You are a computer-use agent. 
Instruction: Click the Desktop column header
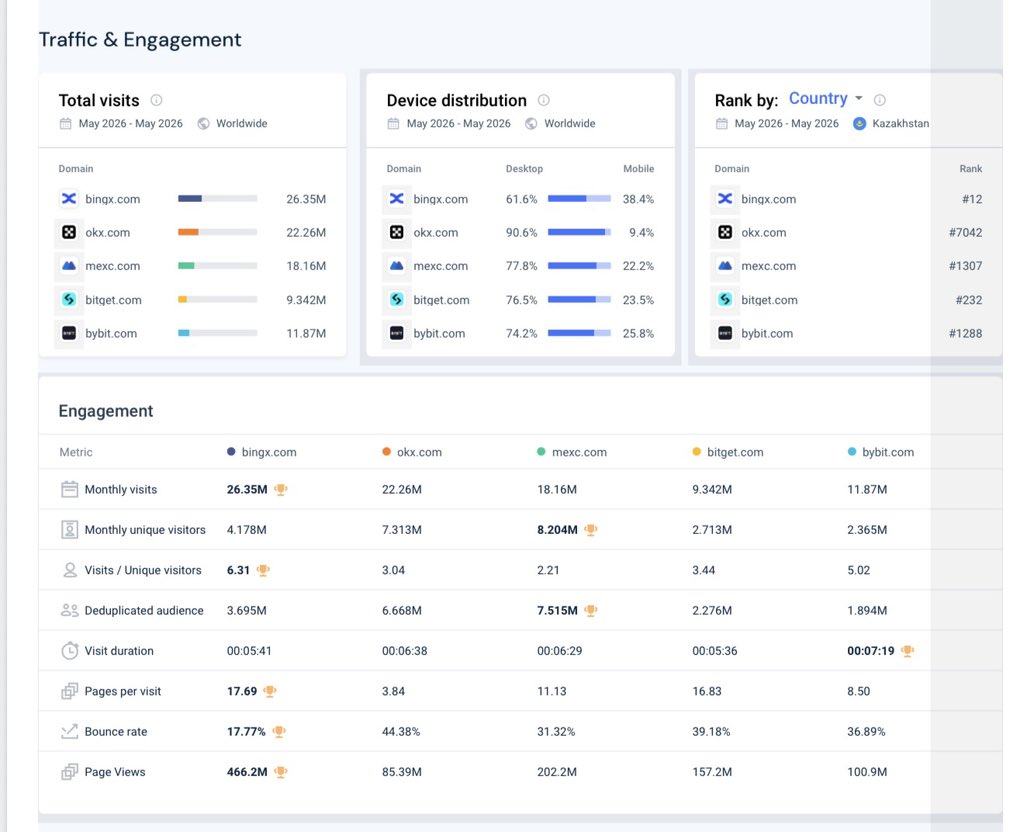[x=524, y=168]
